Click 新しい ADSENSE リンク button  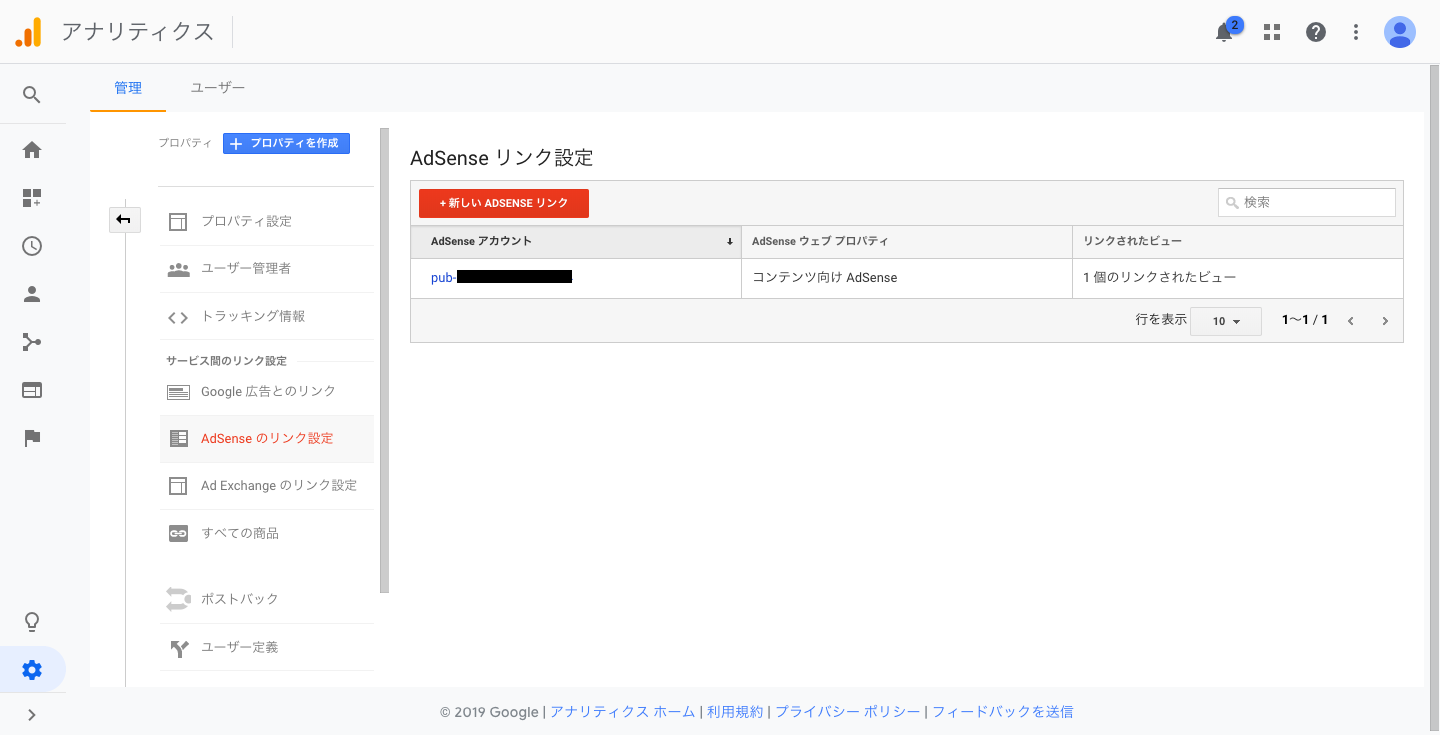(x=504, y=203)
